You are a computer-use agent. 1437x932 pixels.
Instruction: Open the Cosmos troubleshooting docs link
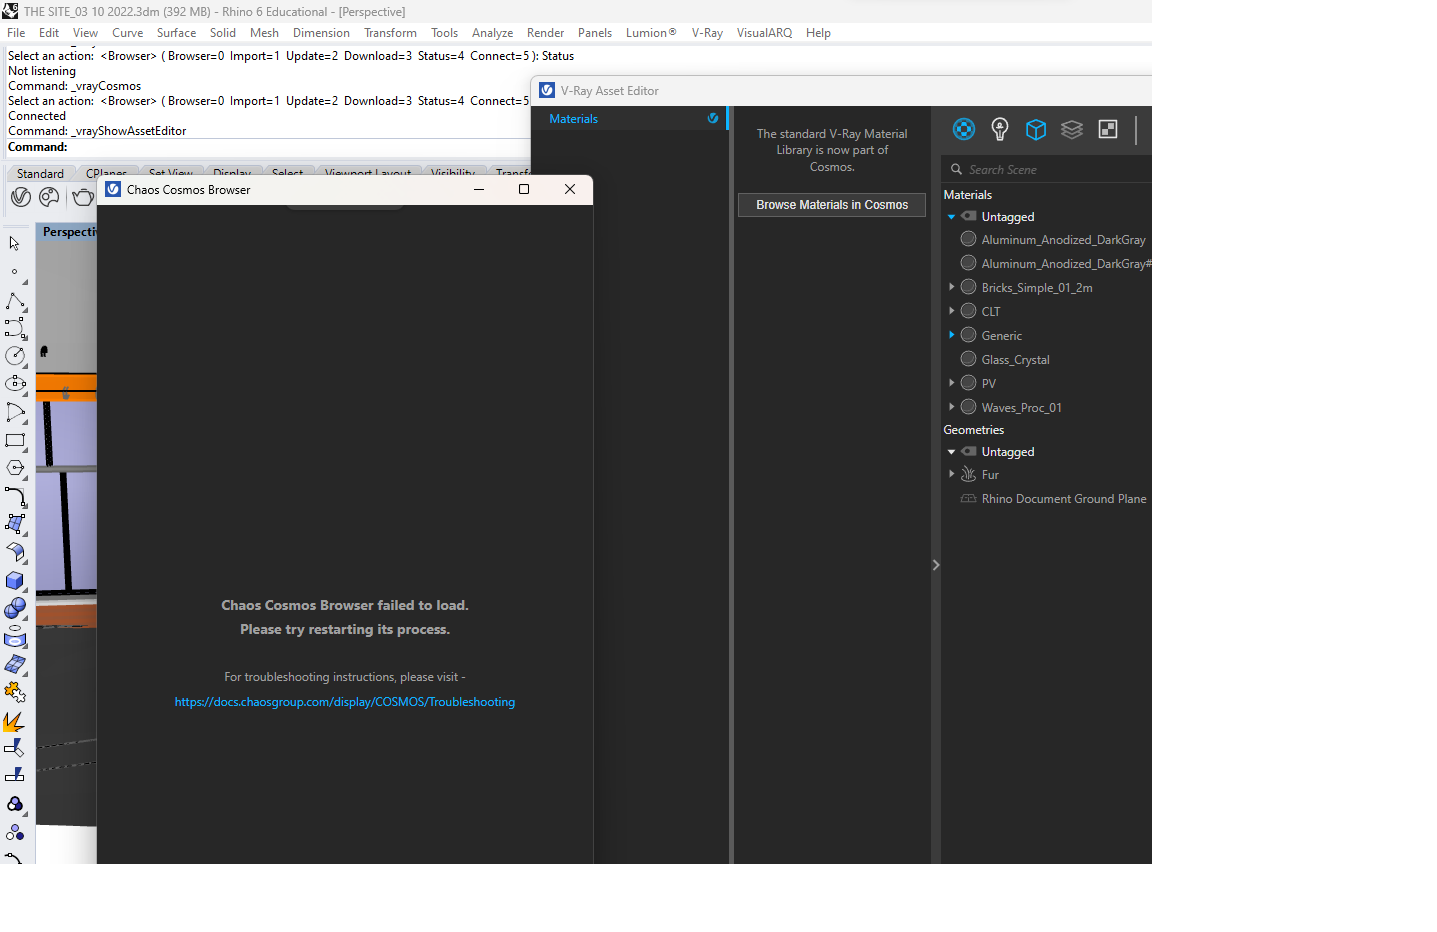coord(345,702)
